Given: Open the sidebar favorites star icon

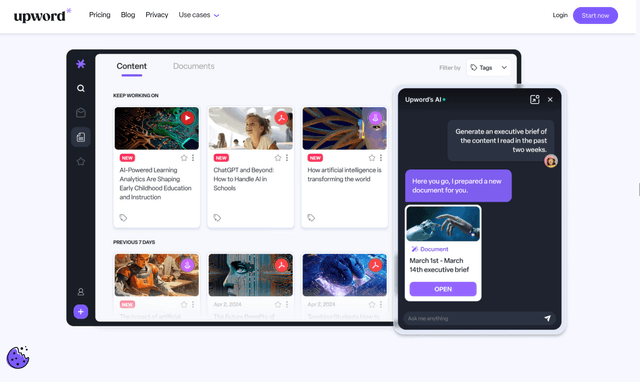Looking at the screenshot, I should tap(81, 162).
